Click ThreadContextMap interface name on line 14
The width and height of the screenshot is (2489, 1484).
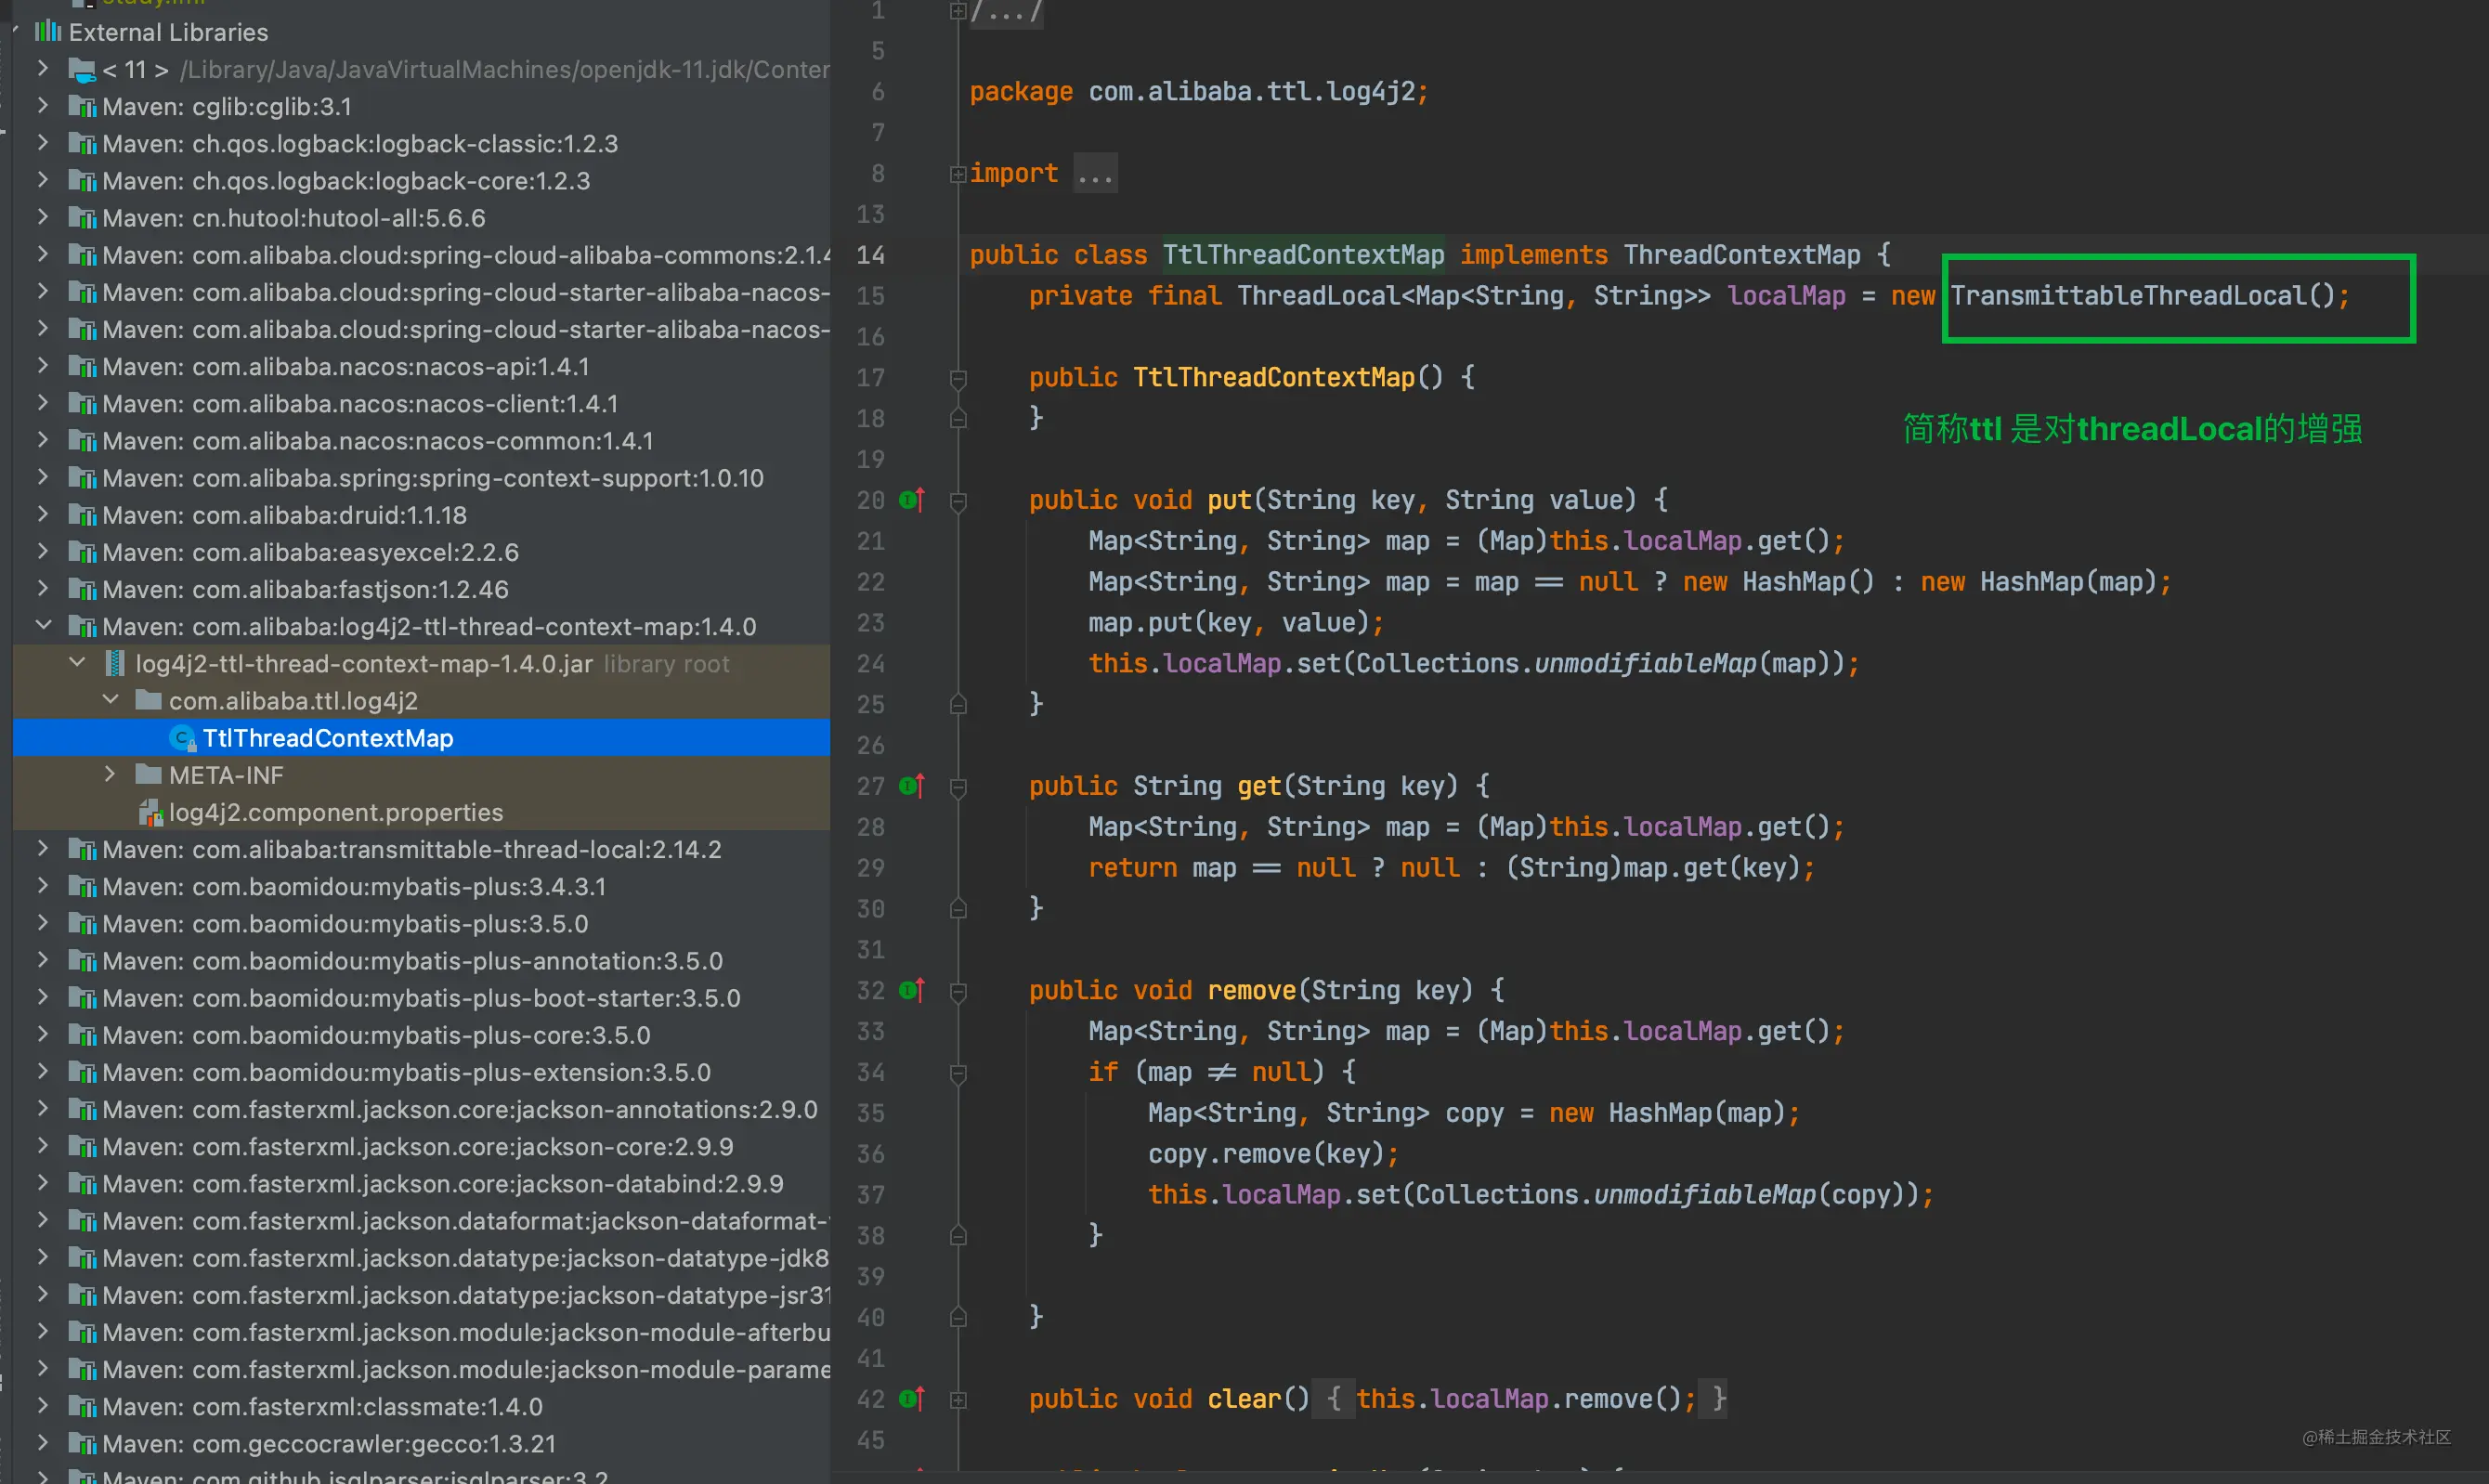(1741, 255)
